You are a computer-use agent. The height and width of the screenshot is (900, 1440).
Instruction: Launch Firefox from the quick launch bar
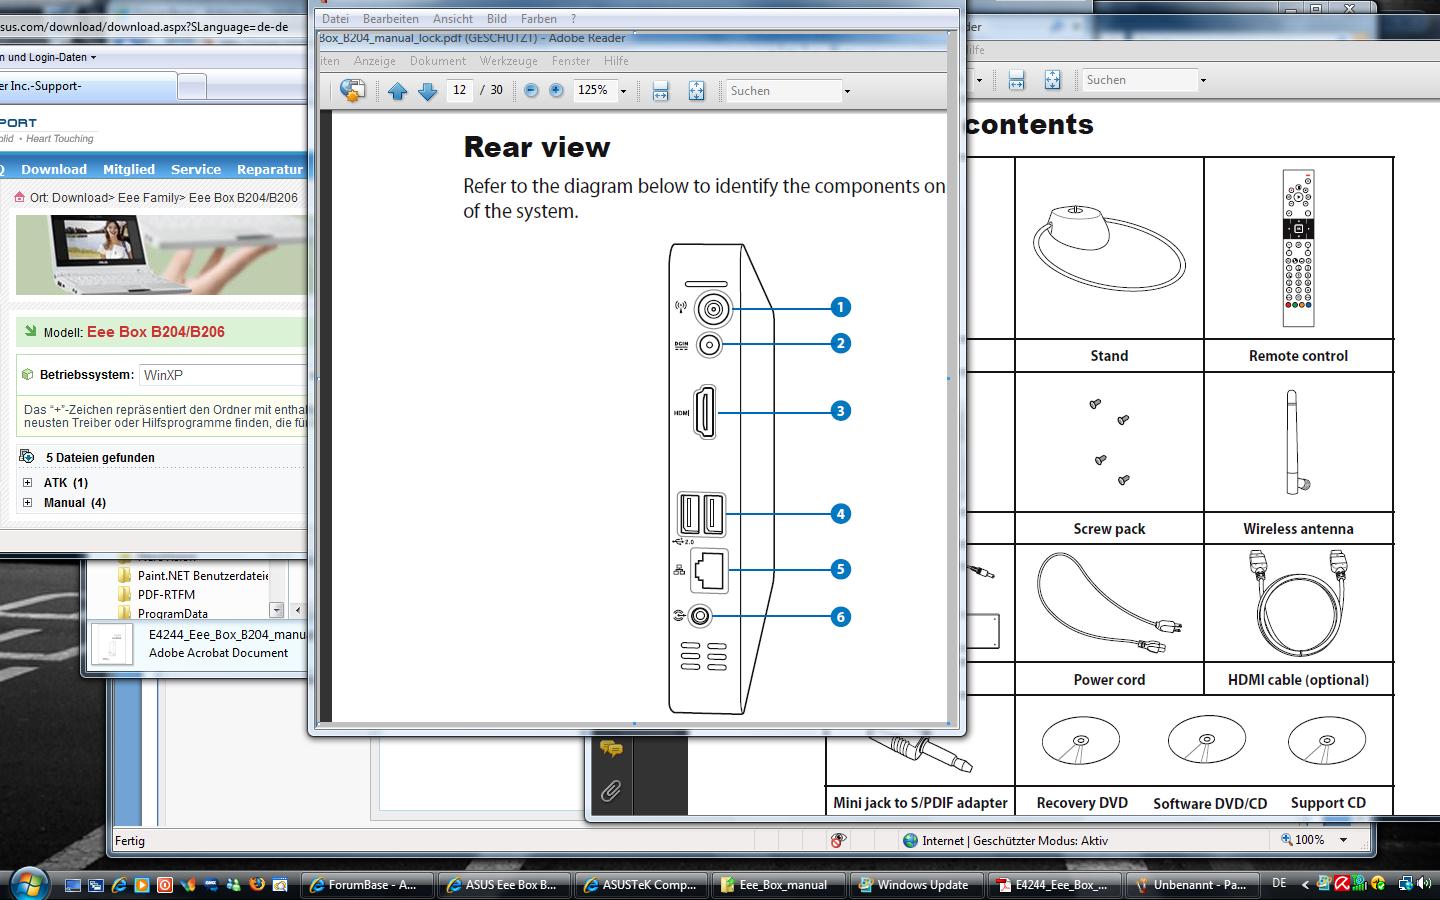[257, 885]
